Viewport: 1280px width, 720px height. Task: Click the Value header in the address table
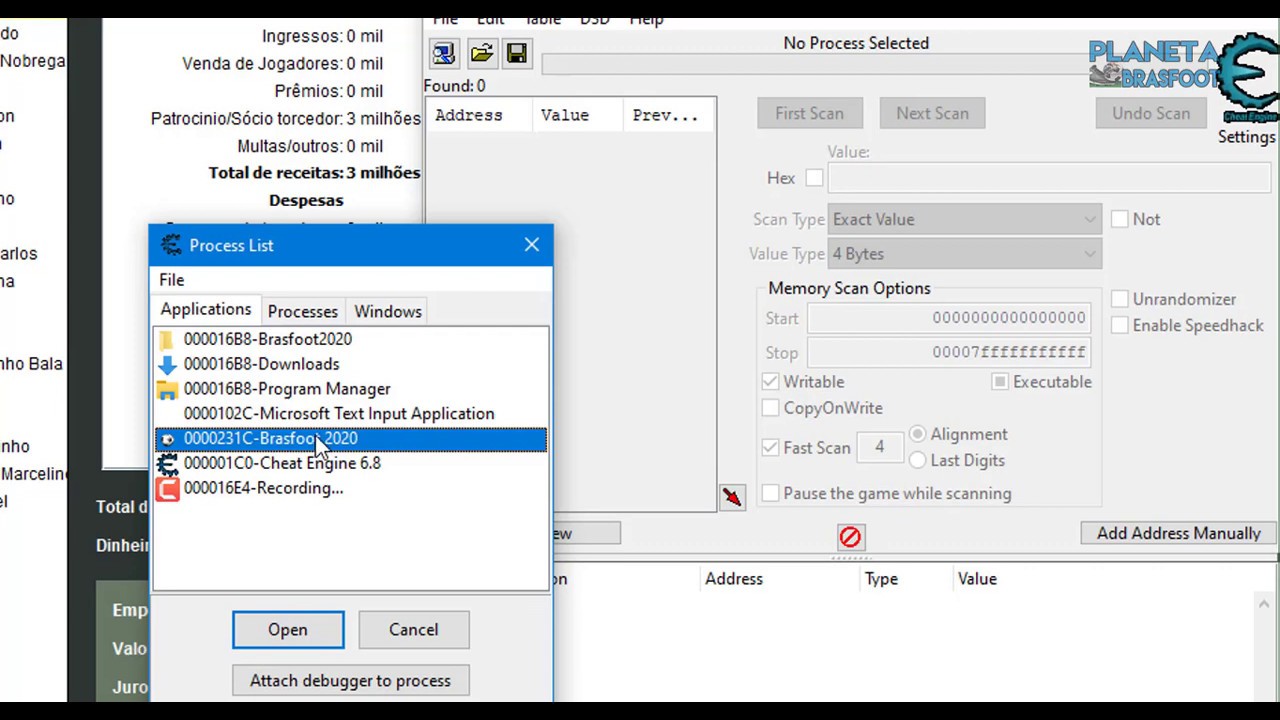(977, 579)
